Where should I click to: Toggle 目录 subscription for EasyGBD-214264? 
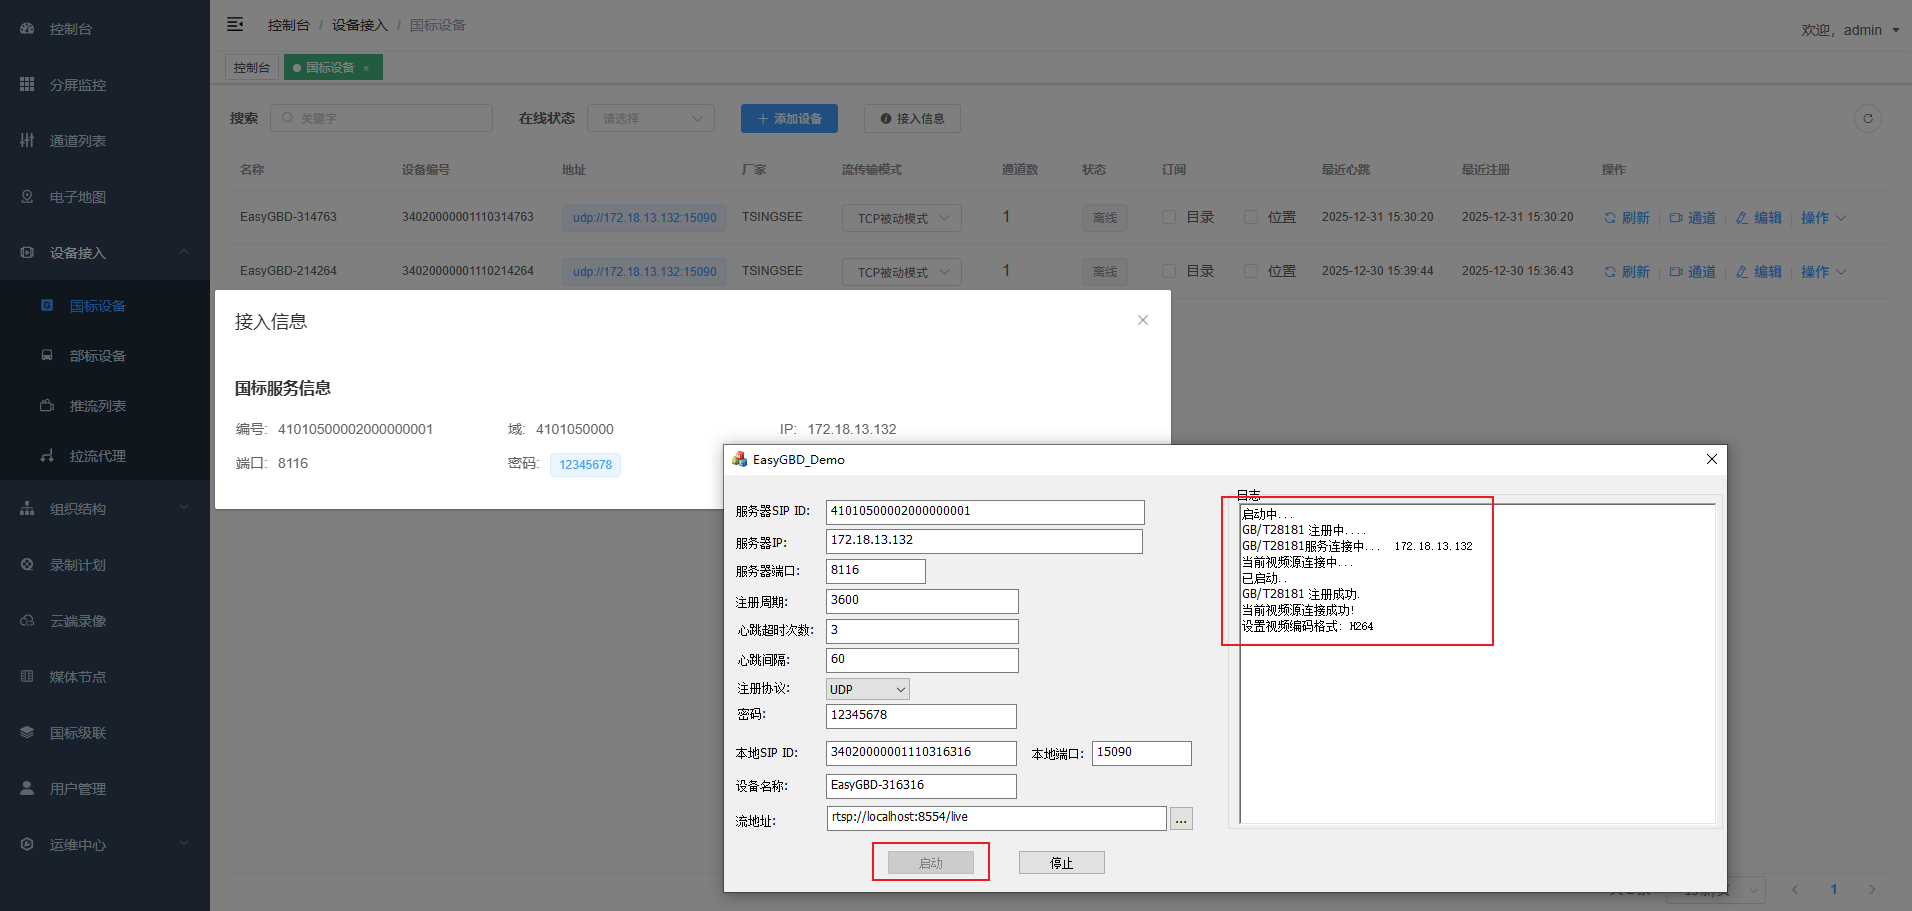coord(1168,271)
